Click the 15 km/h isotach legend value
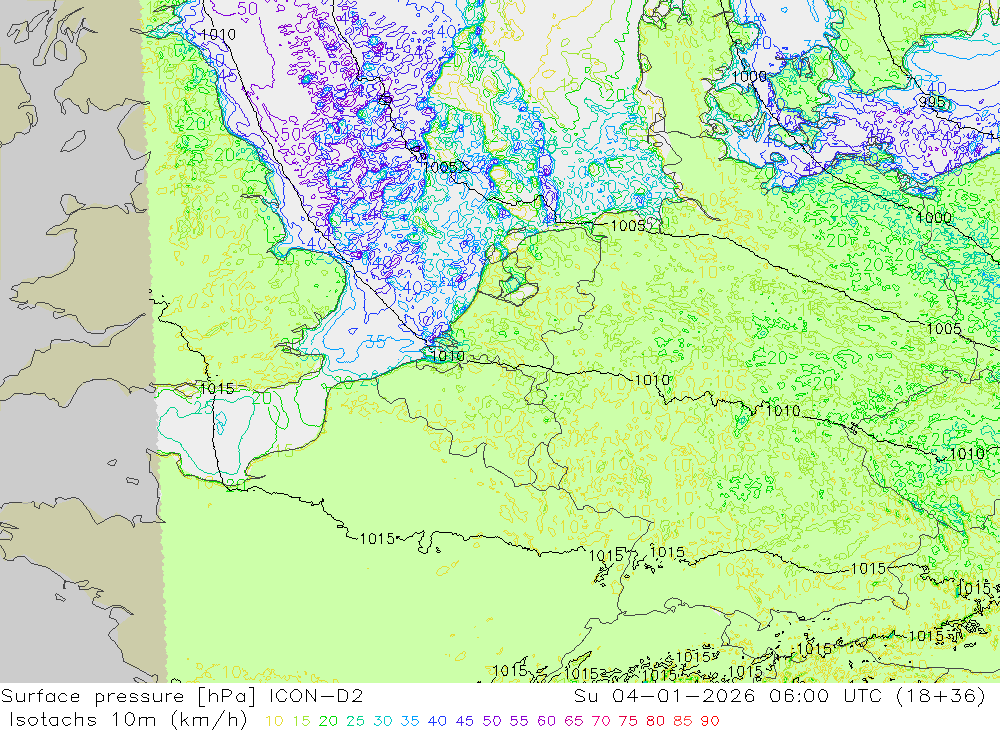 (x=301, y=721)
